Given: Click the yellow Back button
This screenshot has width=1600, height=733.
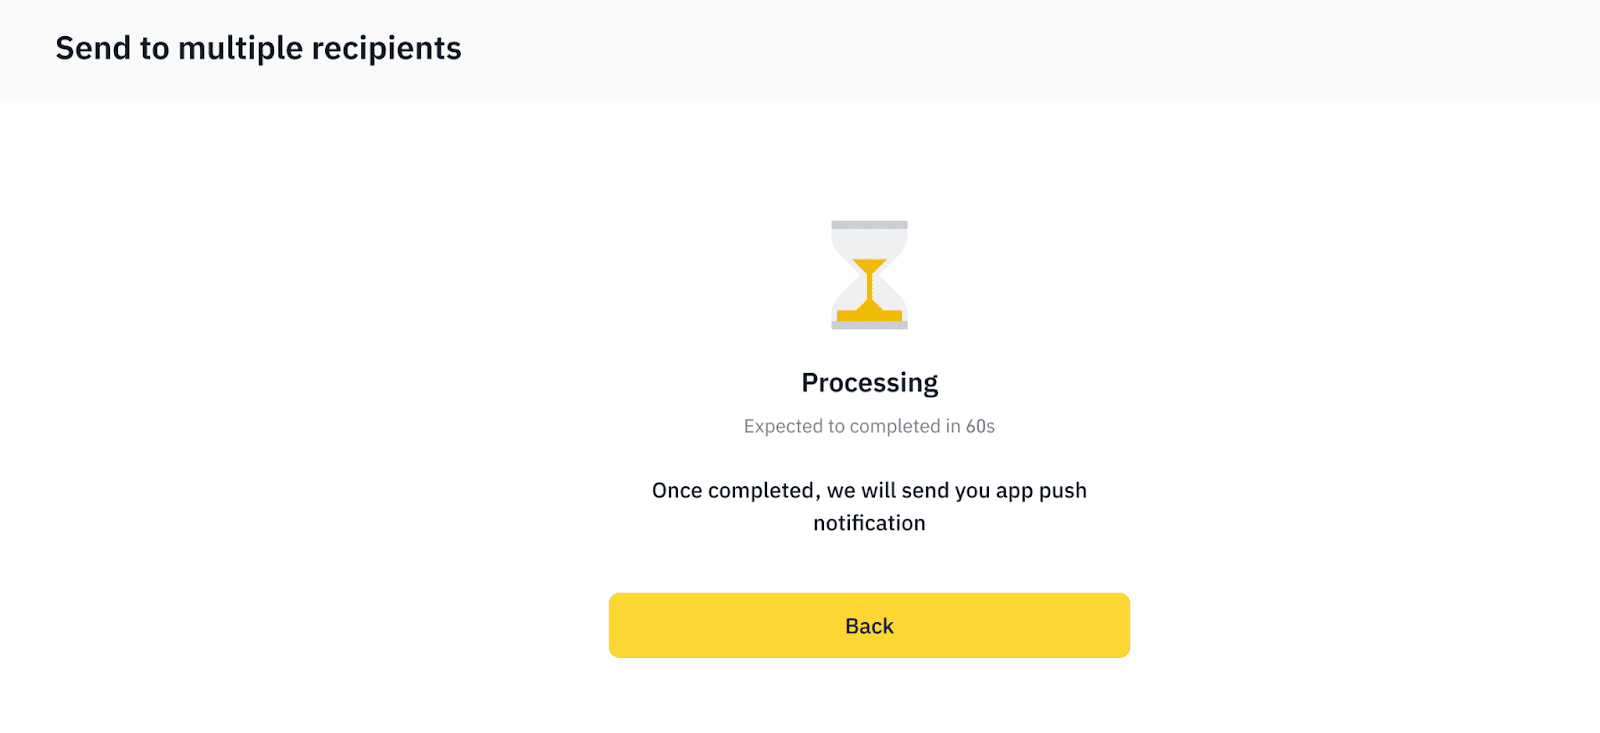Looking at the screenshot, I should click(x=869, y=625).
